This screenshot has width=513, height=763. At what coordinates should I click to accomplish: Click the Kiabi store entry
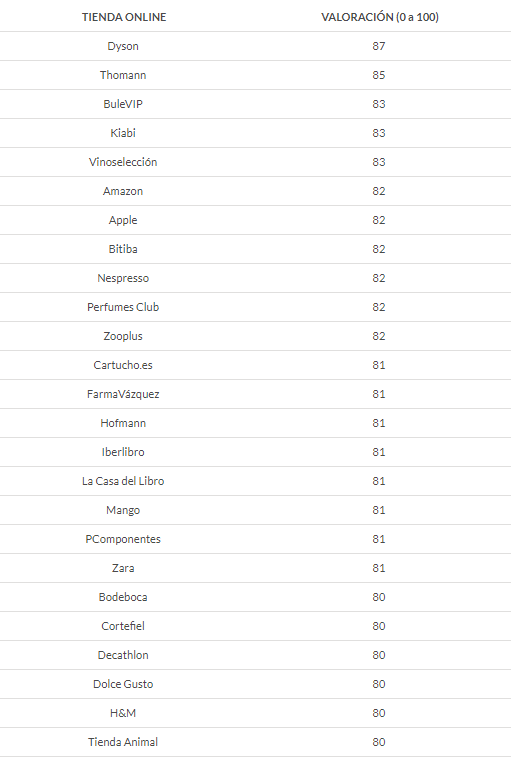(123, 133)
